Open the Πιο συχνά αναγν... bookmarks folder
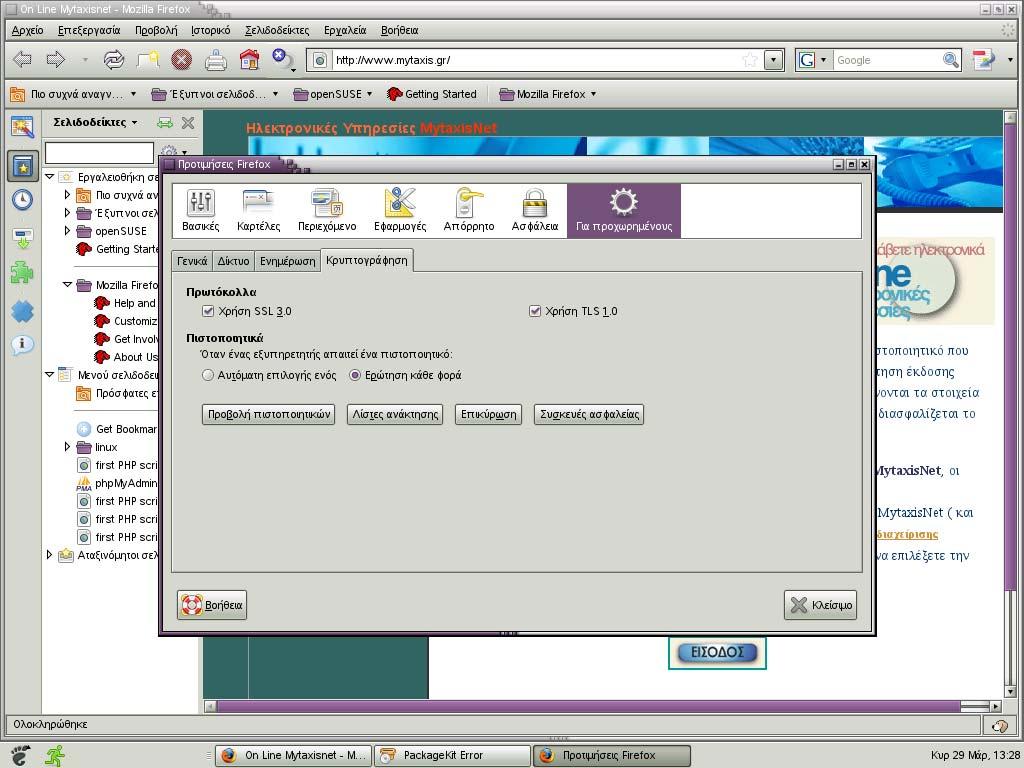This screenshot has height=768, width=1024. (72, 94)
